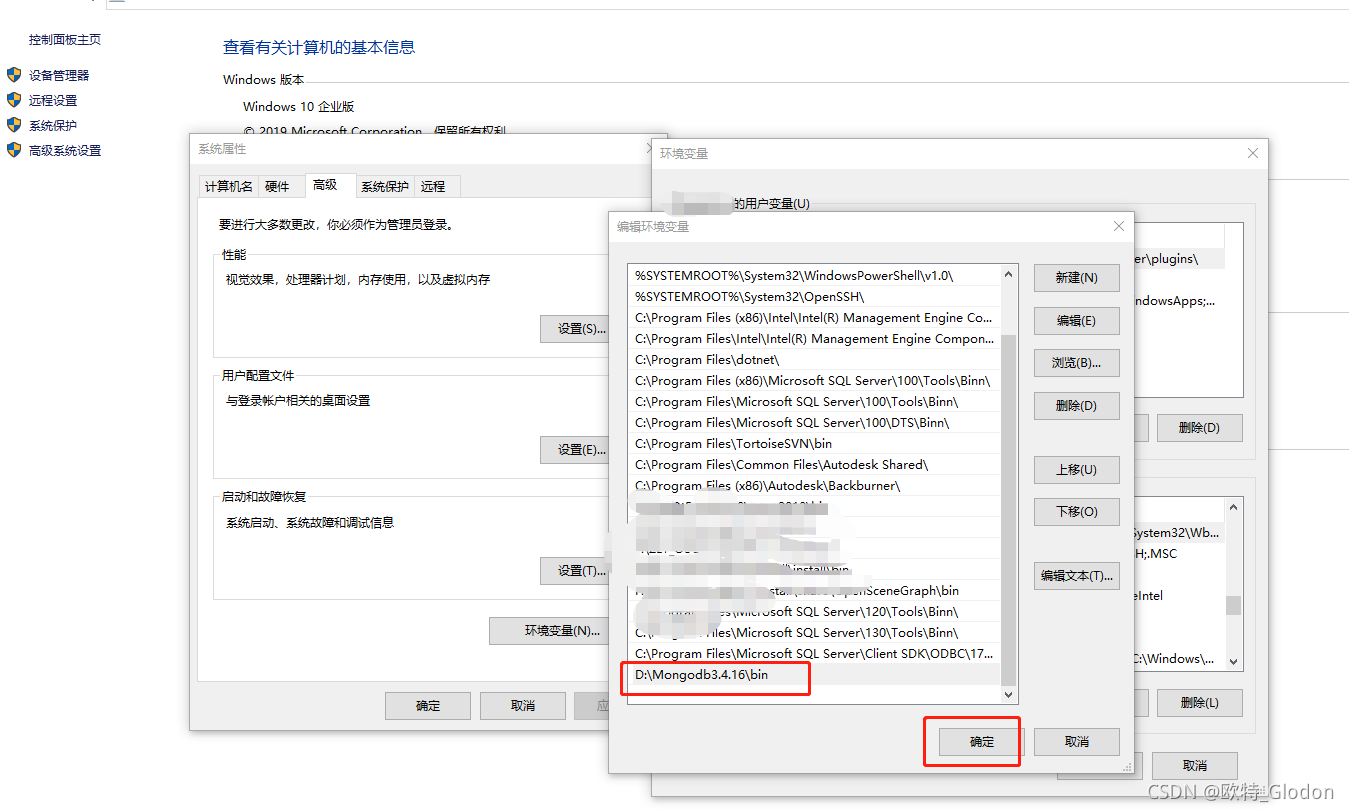Select Program Files (x86) SQL Server\100\Tools\Binn entry
This screenshot has width=1349, height=812.
click(x=814, y=381)
